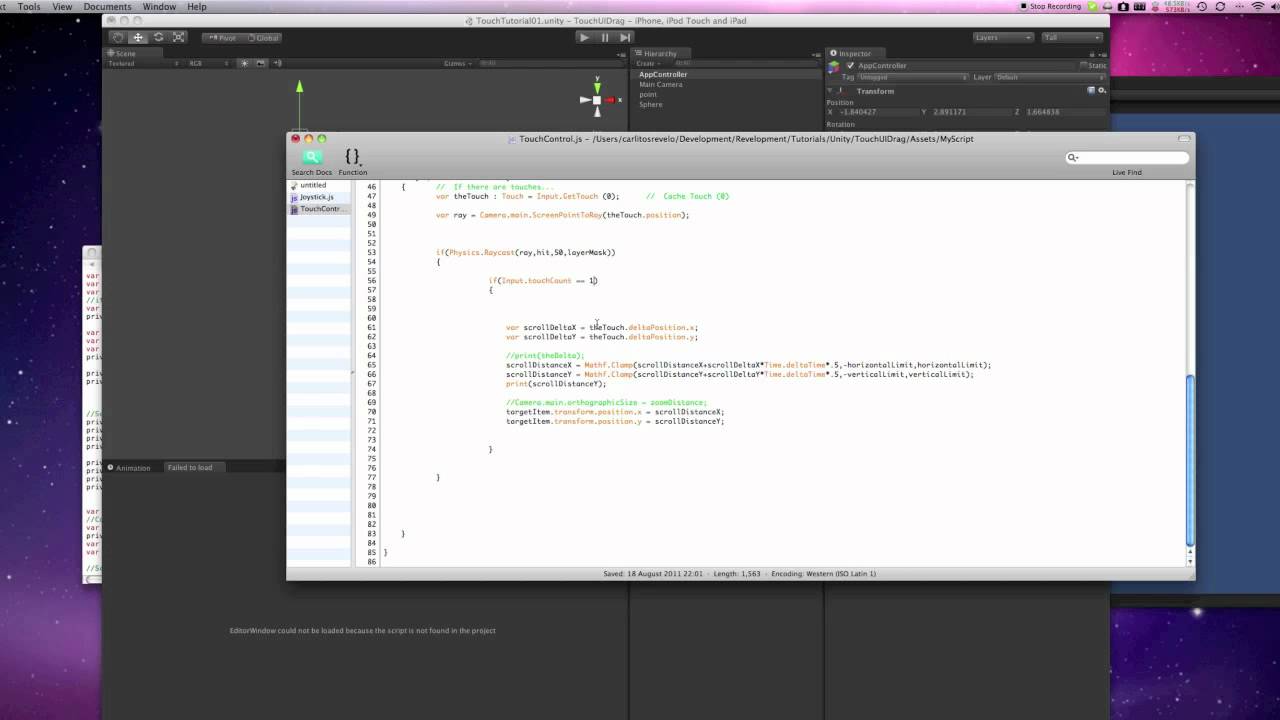Open the Textured draw mode dropdown
Screen dimensions: 1280x720
click(x=144, y=63)
